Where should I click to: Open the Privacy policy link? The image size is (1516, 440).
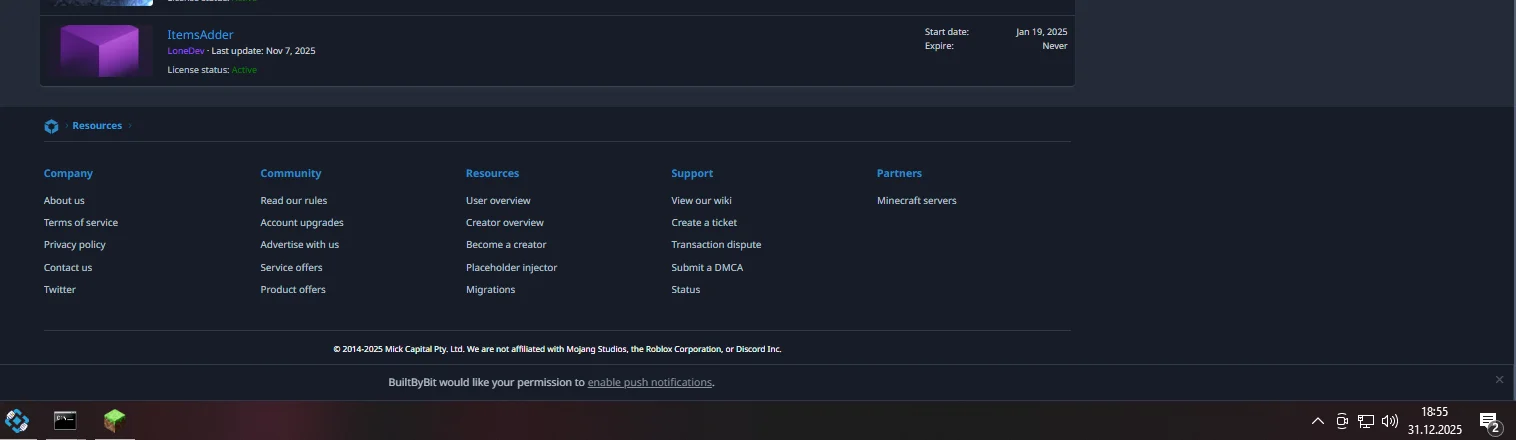(x=75, y=245)
